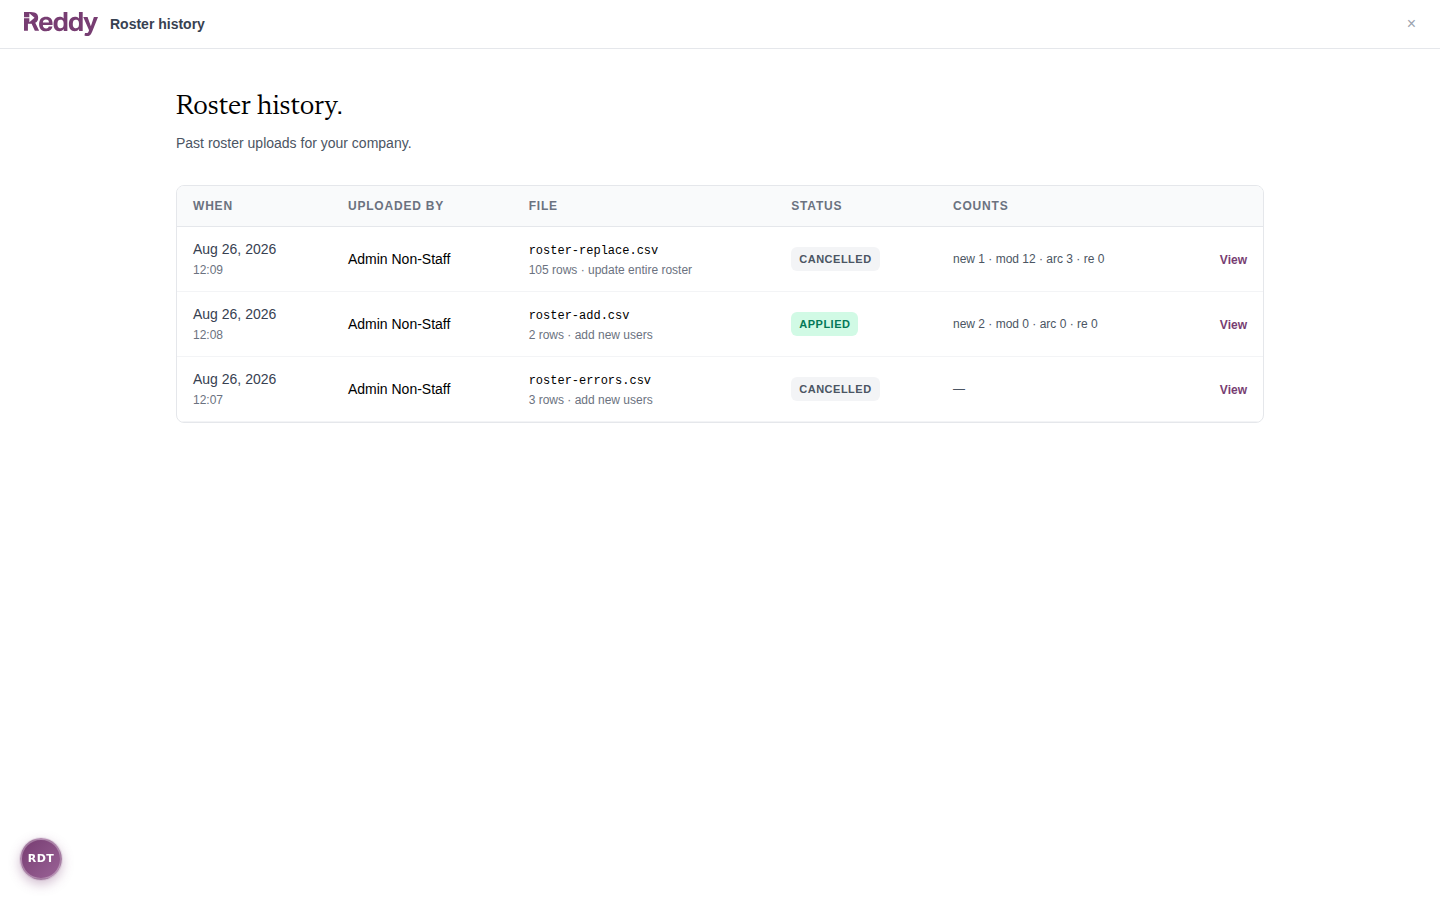The height and width of the screenshot is (900, 1440).
Task: Click counts 'new 2 · mod 0 · arc 0 · re 0'
Action: point(1025,324)
